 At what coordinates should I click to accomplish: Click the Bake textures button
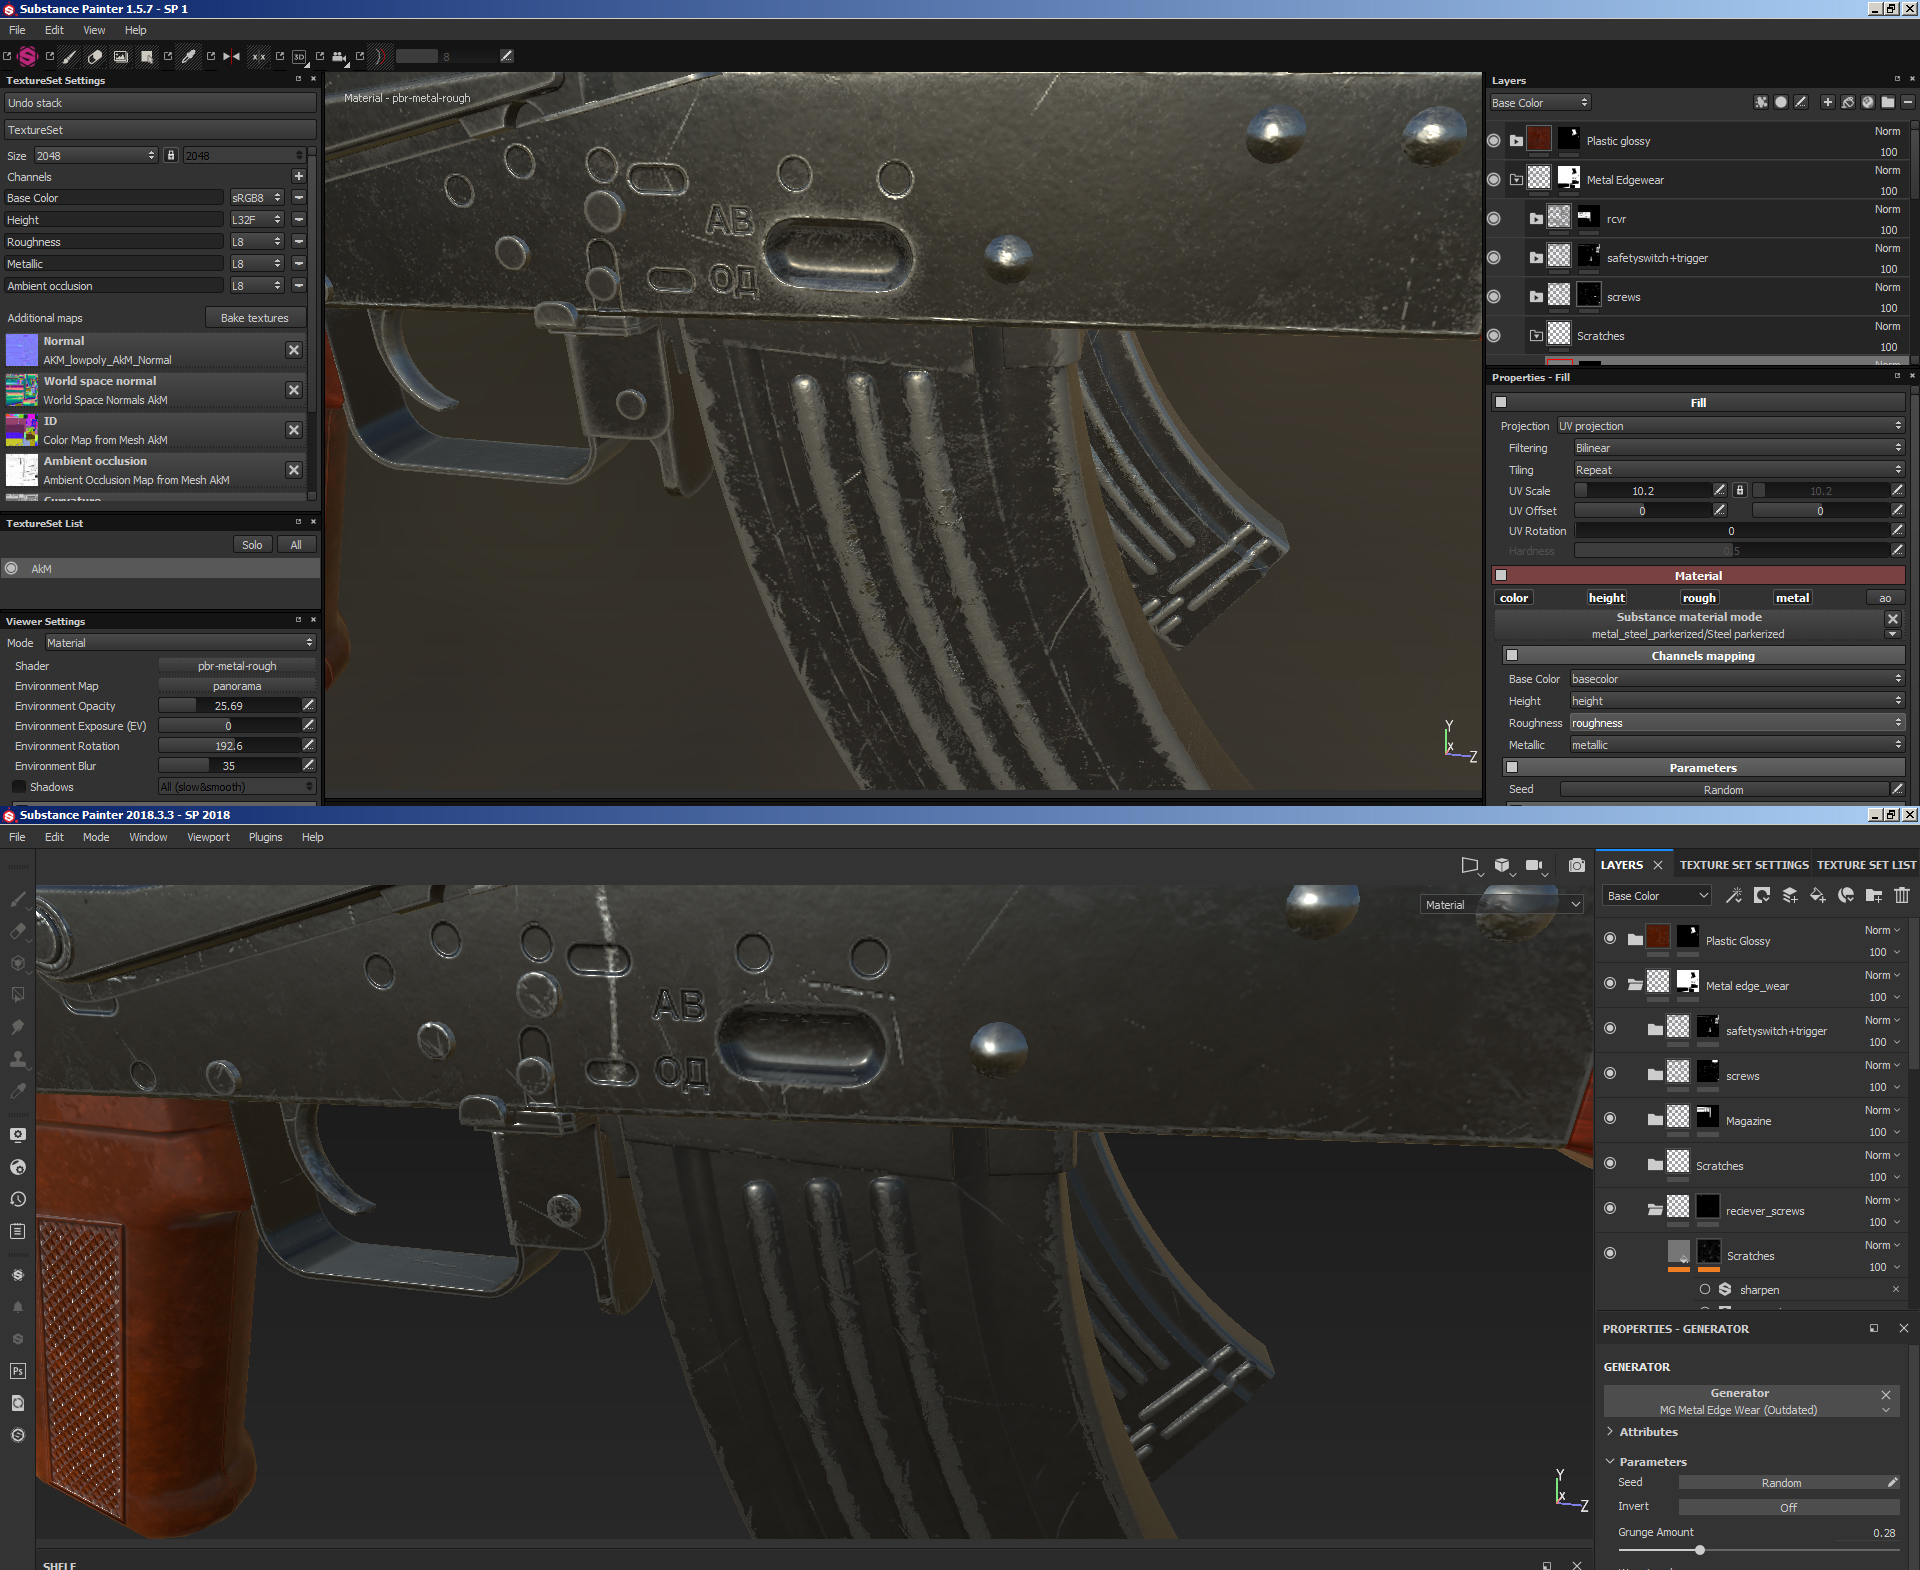point(254,318)
